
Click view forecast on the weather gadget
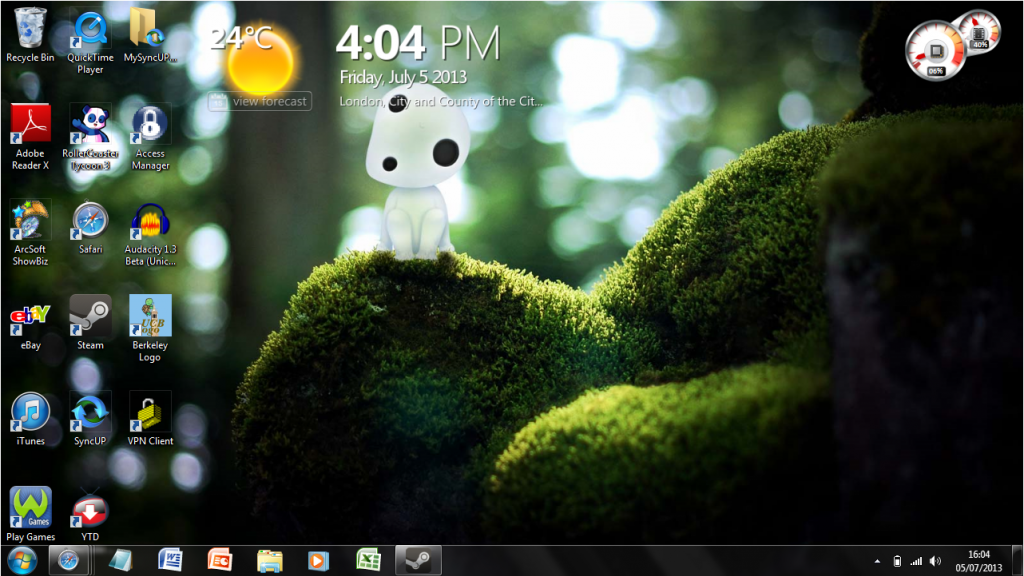(x=259, y=100)
